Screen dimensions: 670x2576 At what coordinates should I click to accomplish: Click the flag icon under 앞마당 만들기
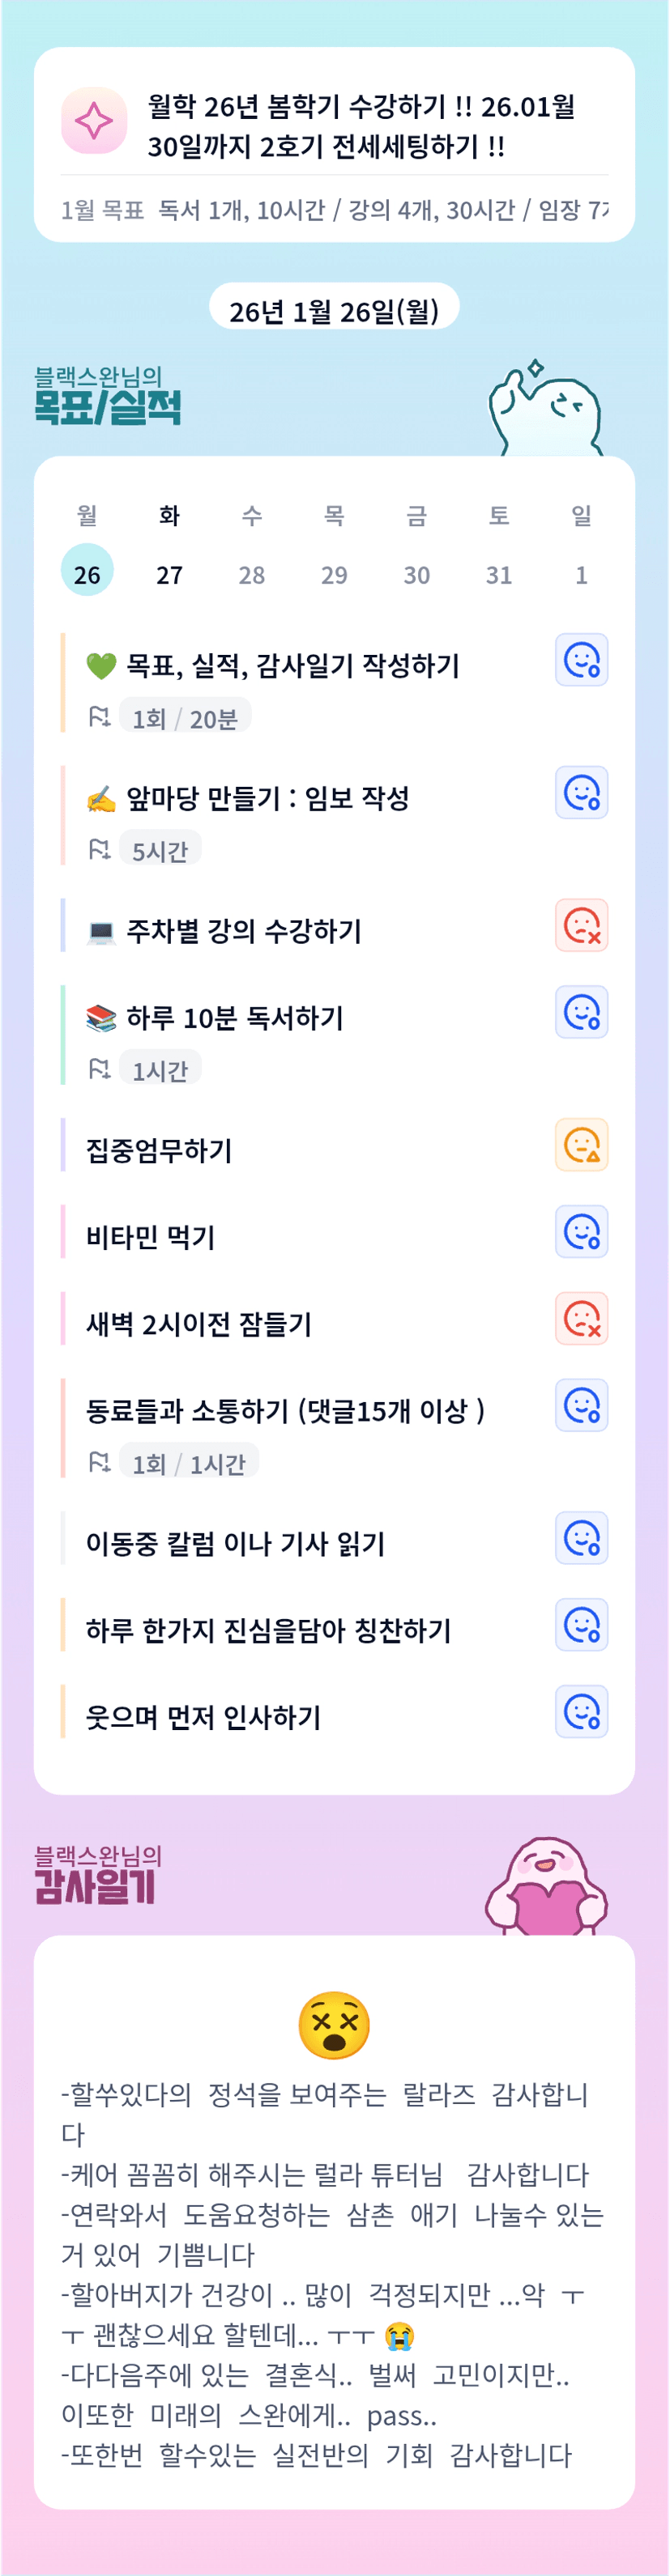pos(99,849)
